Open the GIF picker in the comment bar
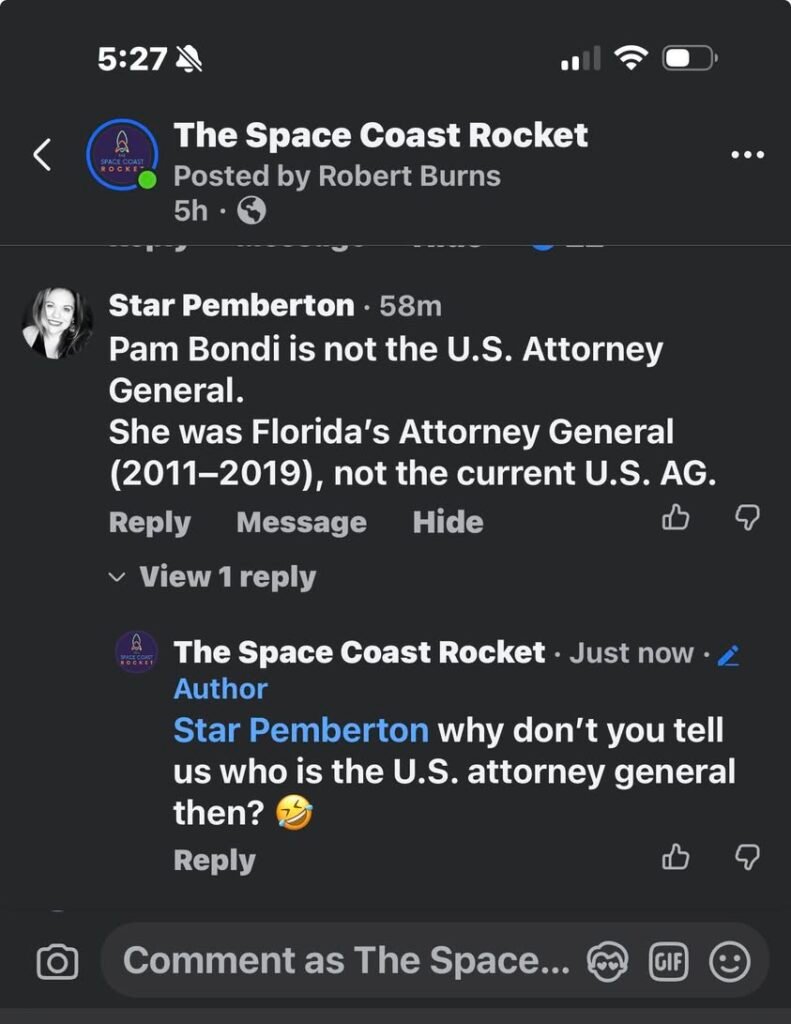The height and width of the screenshot is (1024, 791). tap(670, 962)
